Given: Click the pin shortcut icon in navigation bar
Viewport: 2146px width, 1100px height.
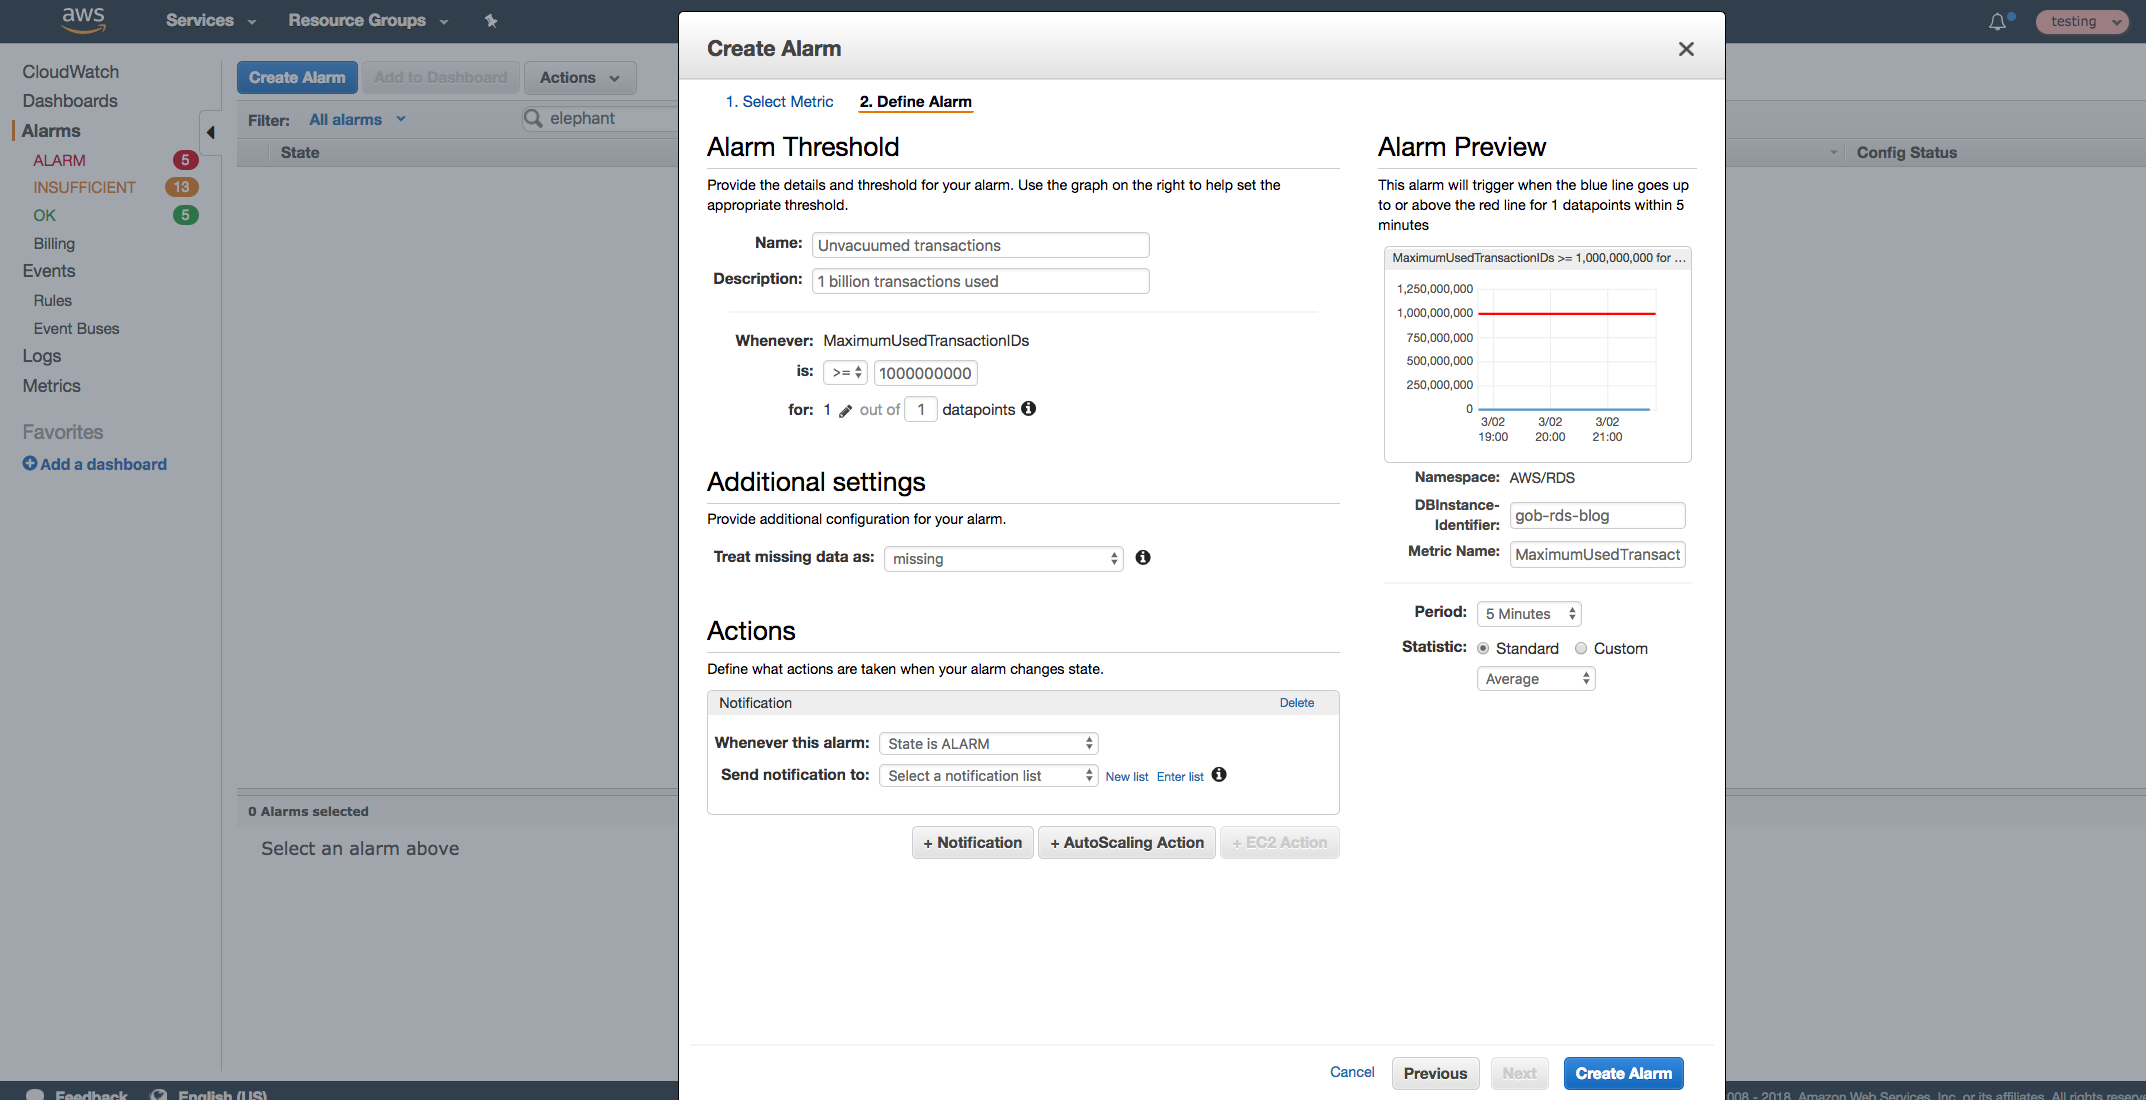Looking at the screenshot, I should pyautogui.click(x=491, y=20).
